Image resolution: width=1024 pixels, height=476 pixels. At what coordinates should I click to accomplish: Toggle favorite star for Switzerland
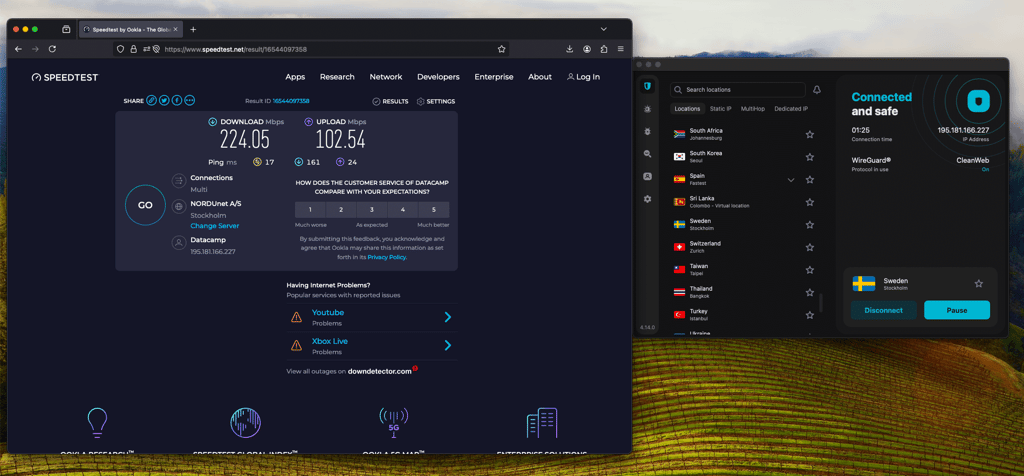(810, 247)
